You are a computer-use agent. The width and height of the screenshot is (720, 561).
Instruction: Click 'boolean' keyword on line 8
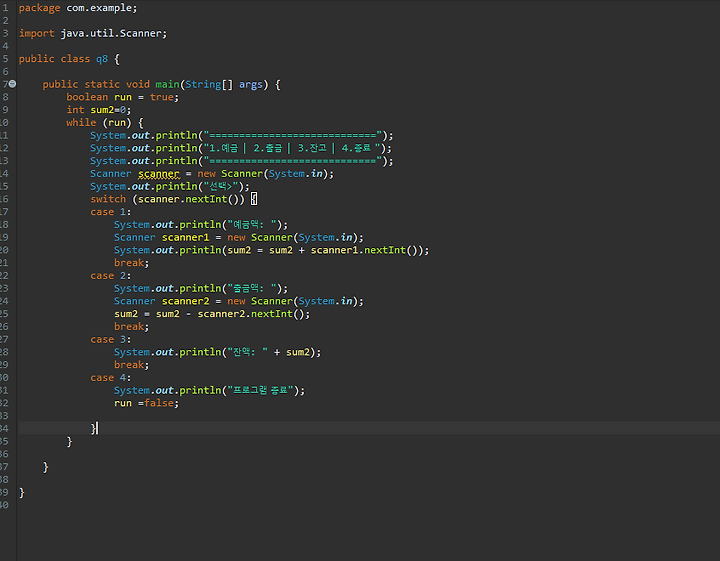point(87,97)
